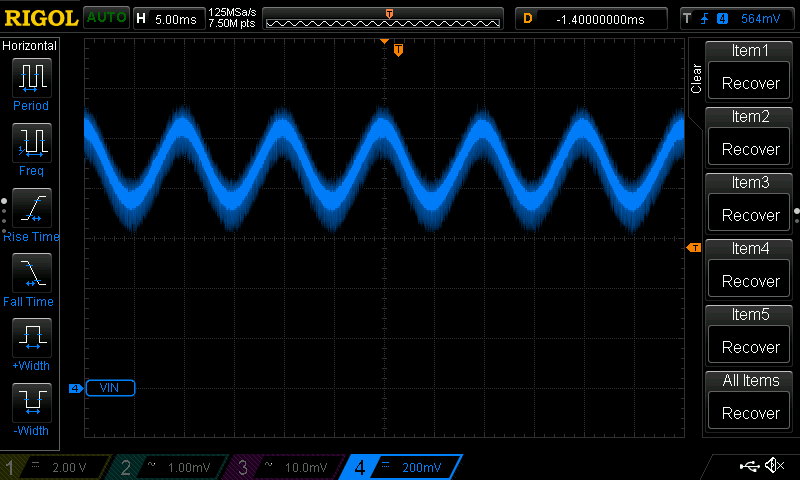Click the Item5 Recover button
Viewport: 800px width, 480px height.
point(749,346)
